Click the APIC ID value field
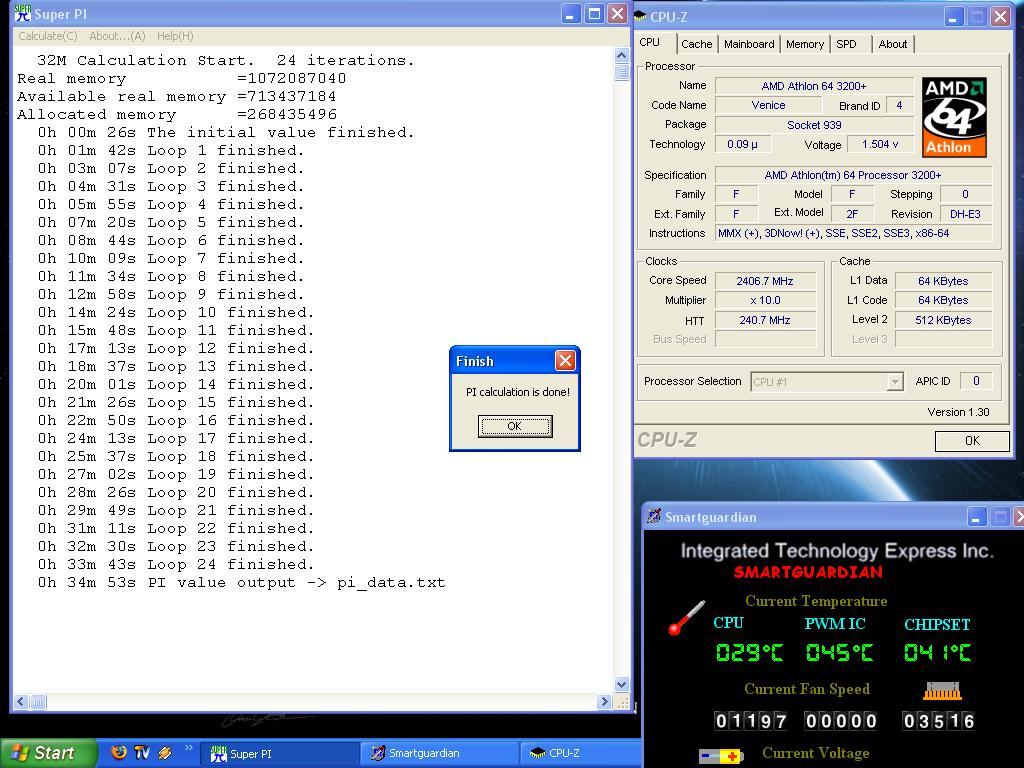 click(976, 381)
